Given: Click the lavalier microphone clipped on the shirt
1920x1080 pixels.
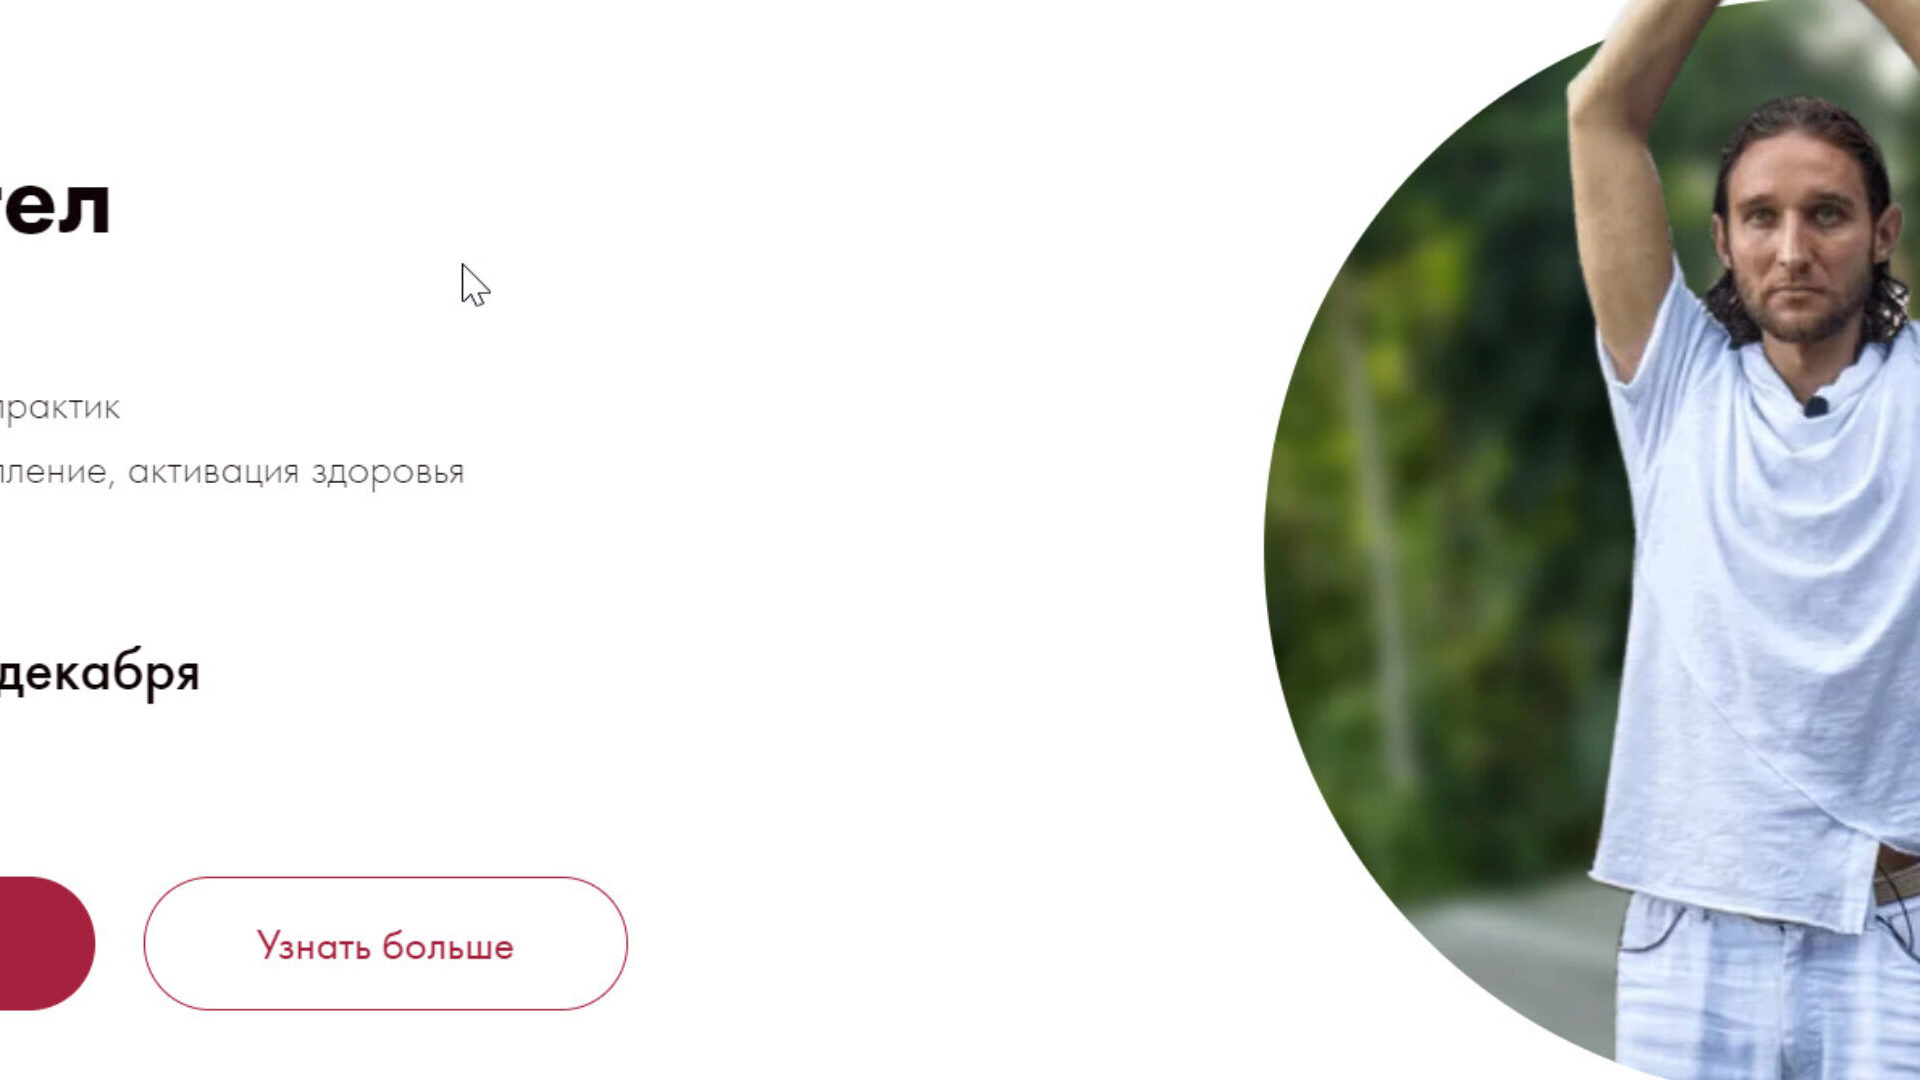Looking at the screenshot, I should [1816, 406].
